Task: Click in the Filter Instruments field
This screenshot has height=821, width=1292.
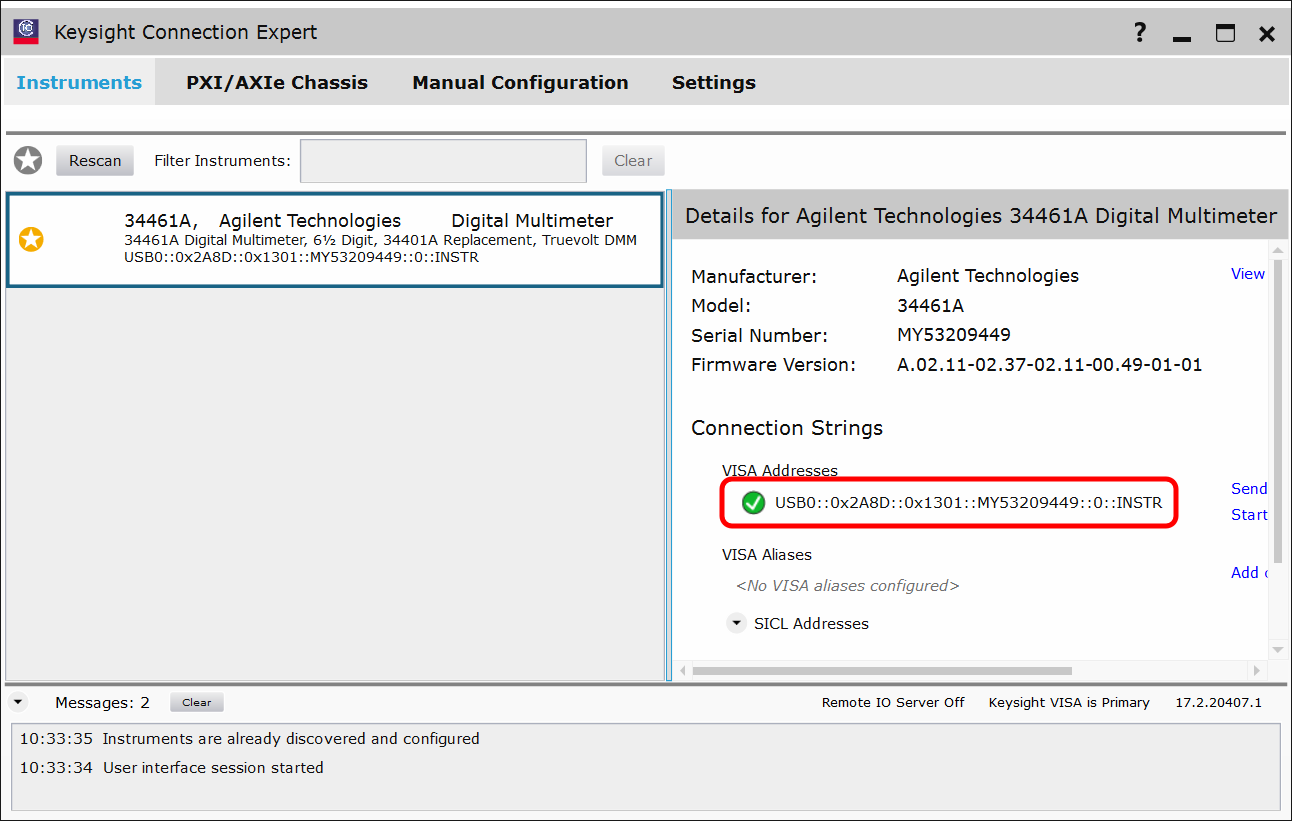Action: click(443, 161)
